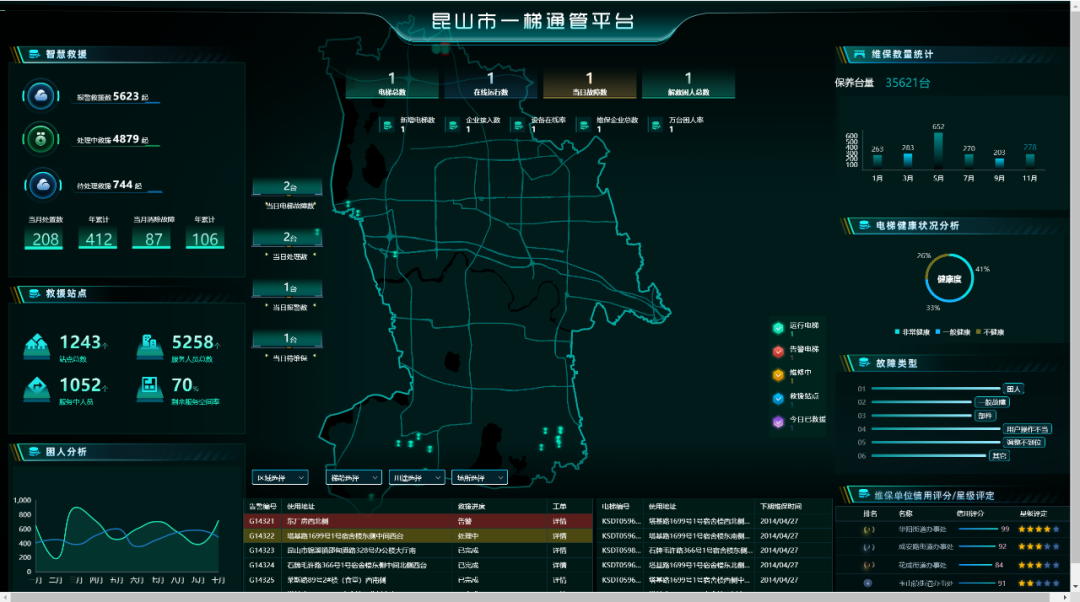Click the floor-plan icon next to 70%
This screenshot has height=602, width=1080.
point(150,386)
